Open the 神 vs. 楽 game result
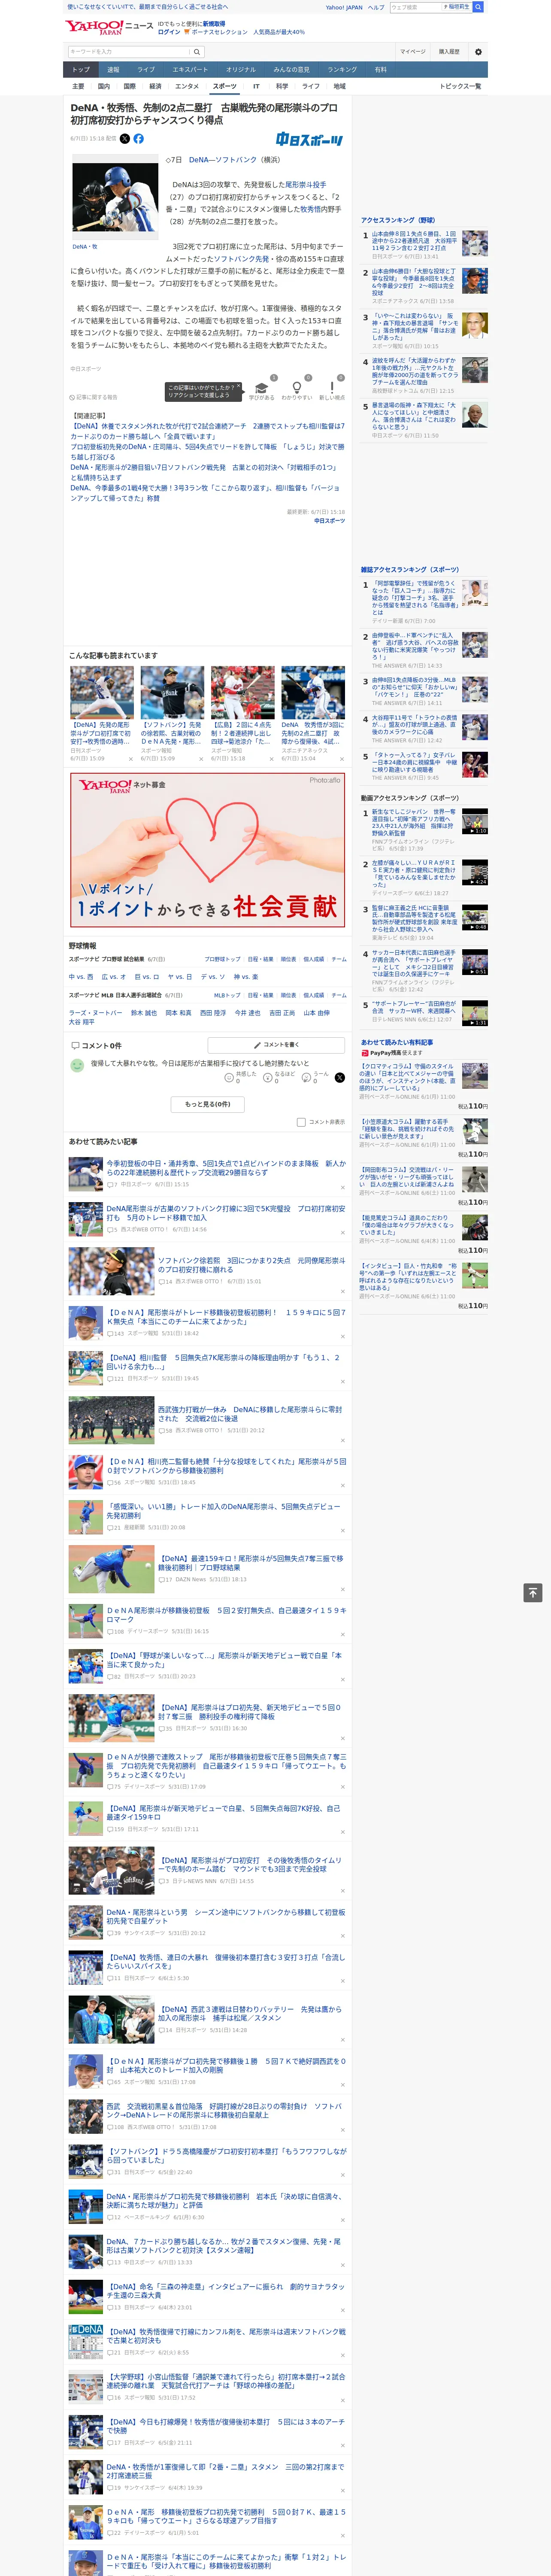This screenshot has width=551, height=2576. [x=245, y=977]
